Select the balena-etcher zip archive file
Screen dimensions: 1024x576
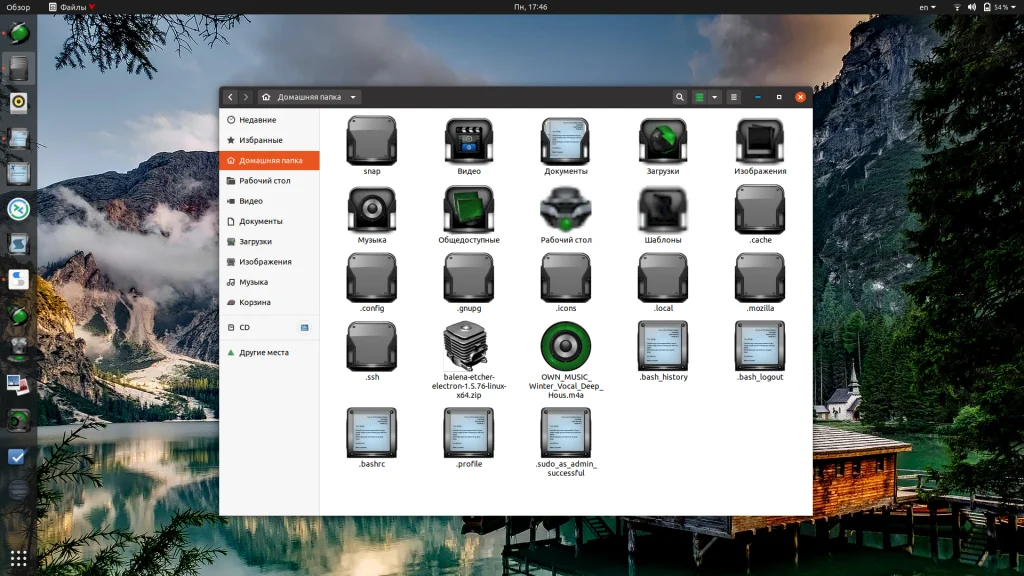[x=469, y=347]
